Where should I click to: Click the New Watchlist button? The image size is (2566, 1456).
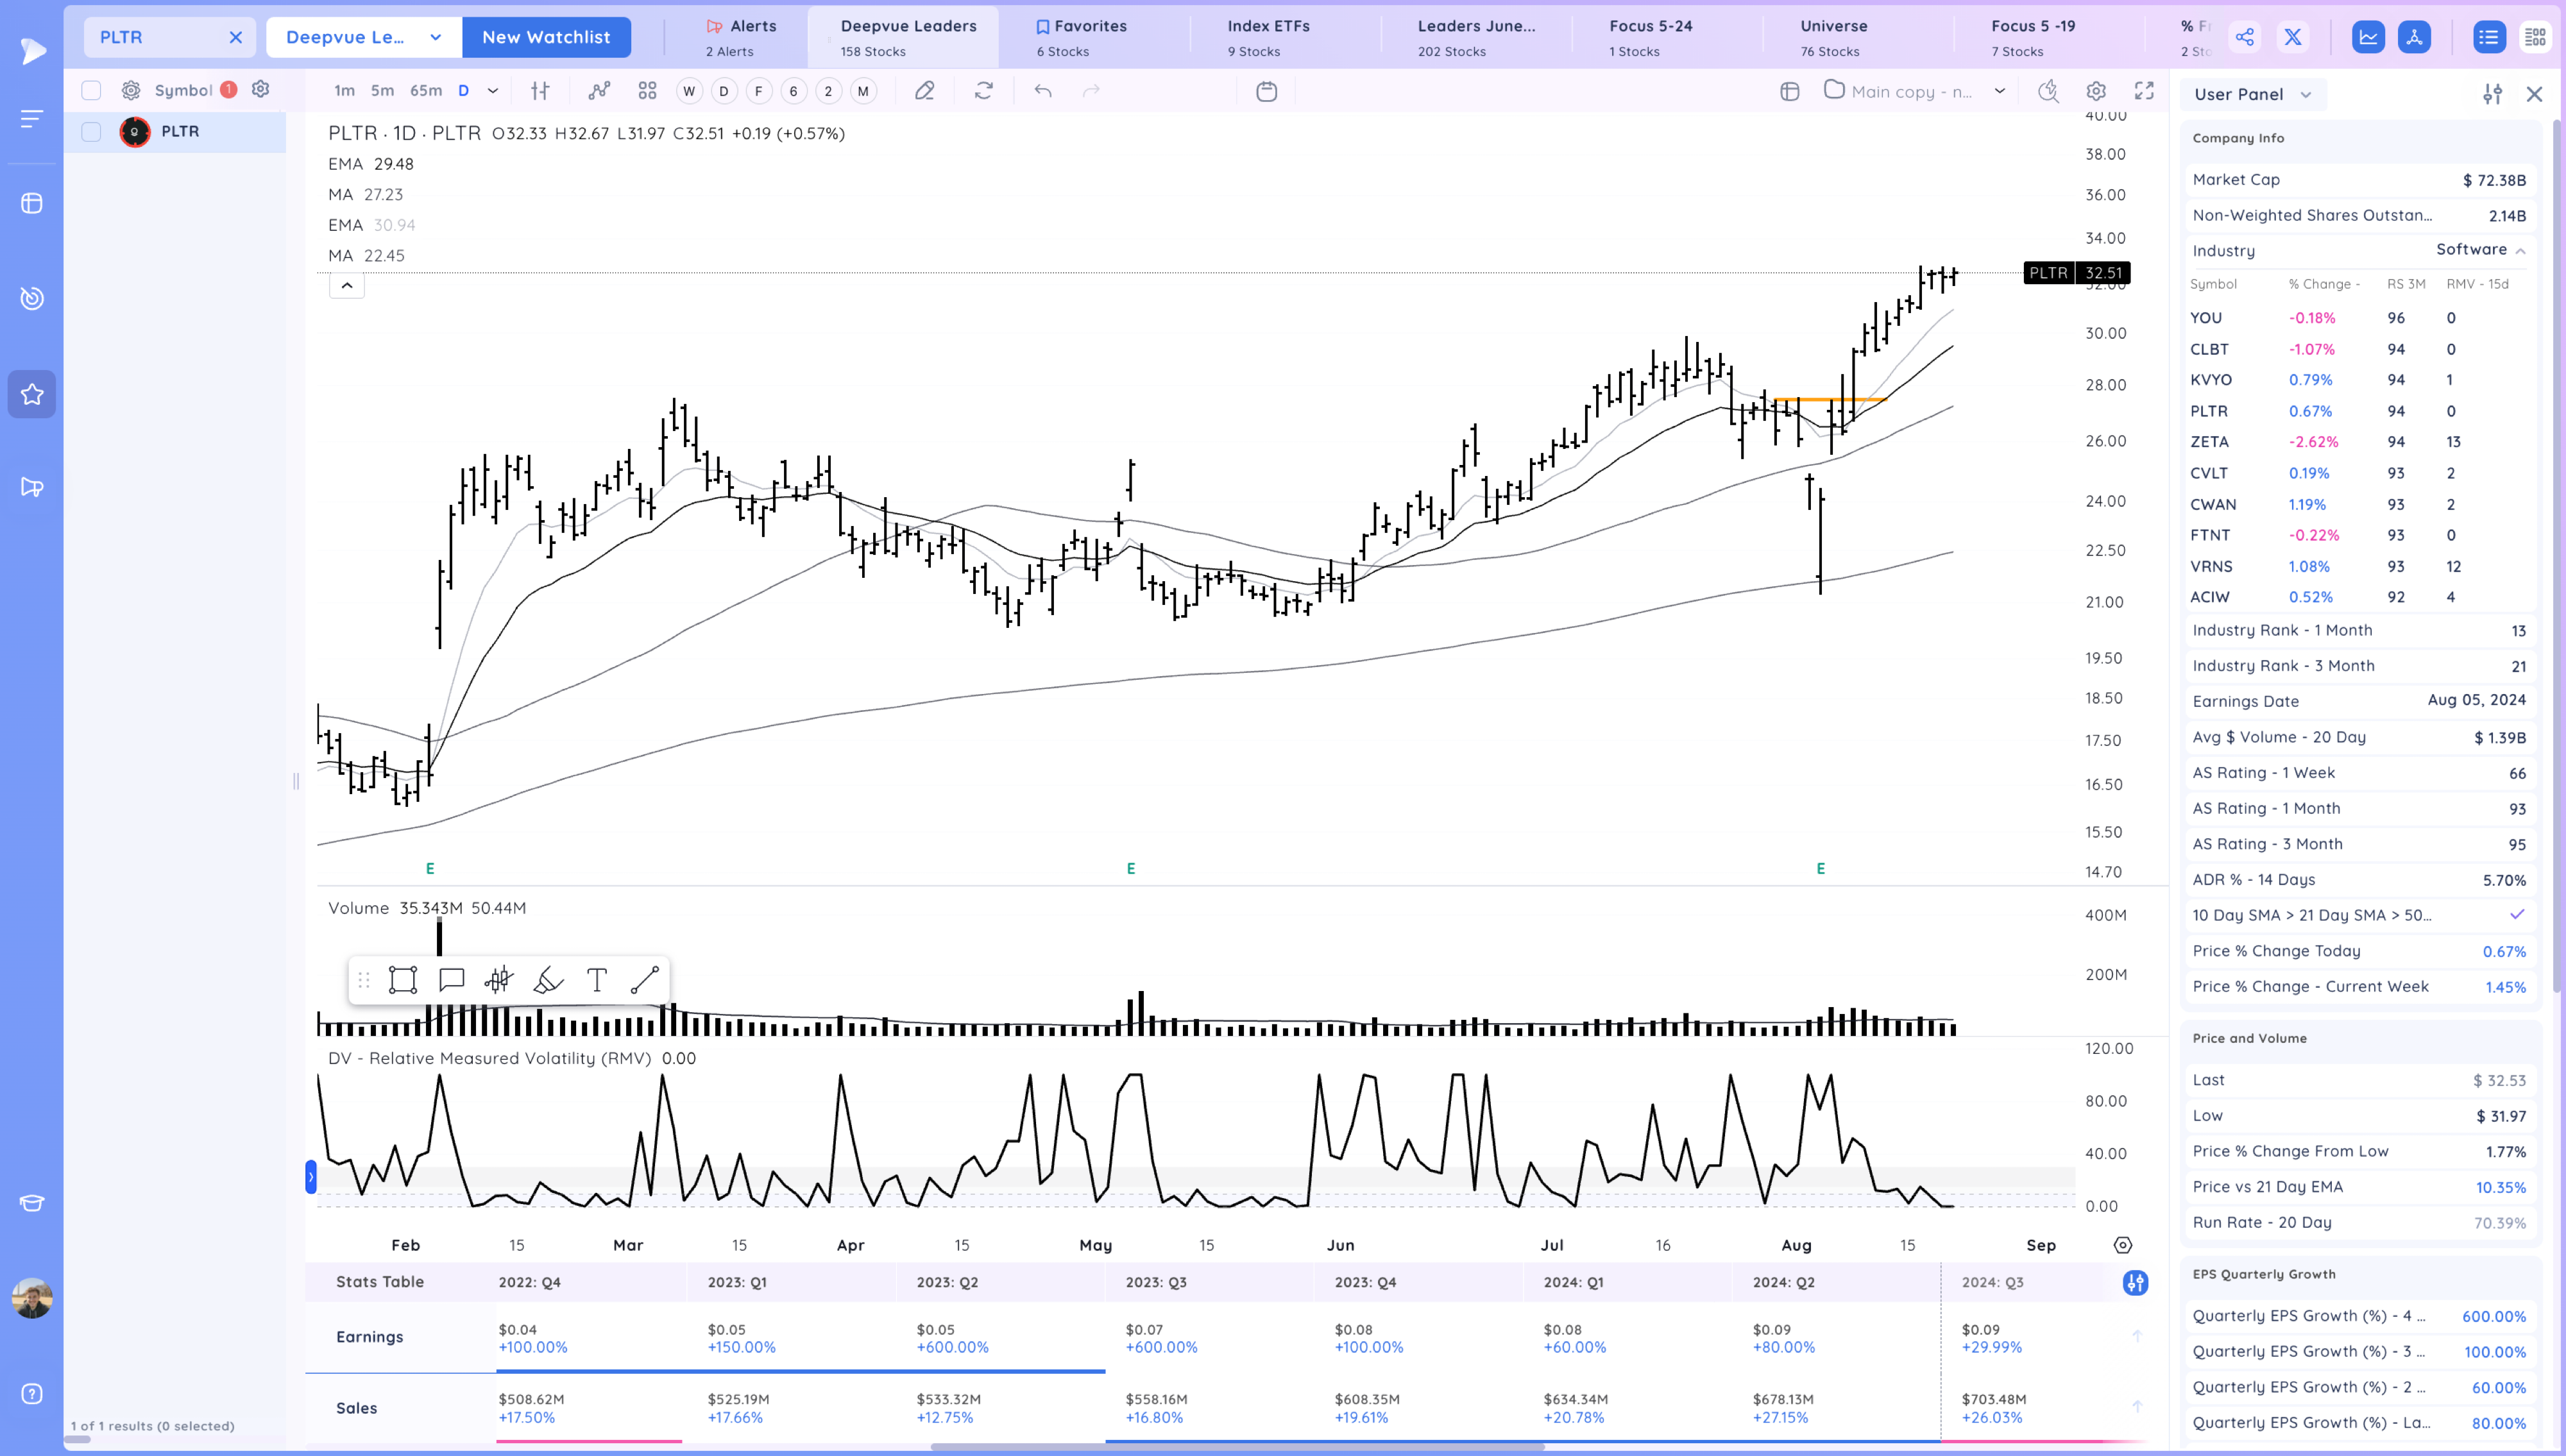coord(545,37)
